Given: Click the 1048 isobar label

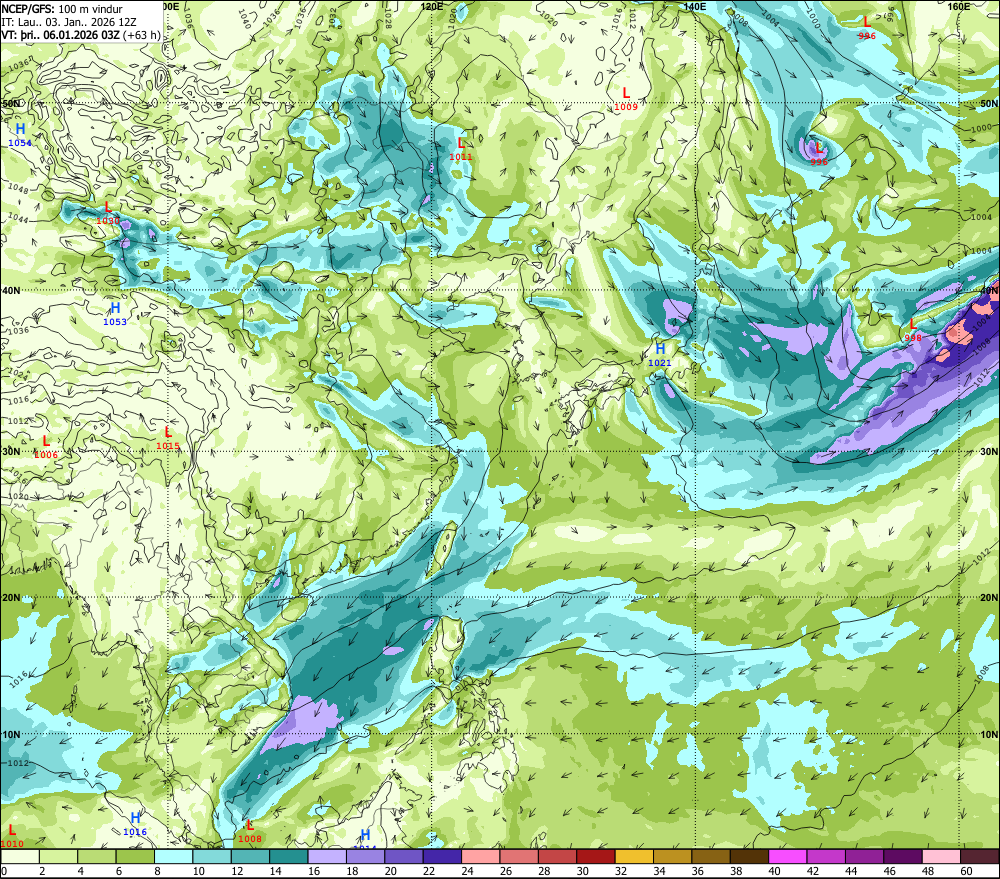Looking at the screenshot, I should click(x=18, y=190).
